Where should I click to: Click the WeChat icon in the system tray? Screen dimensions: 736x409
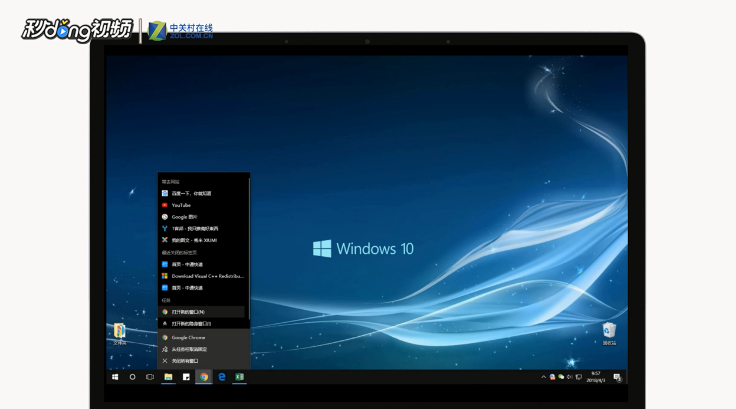click(561, 377)
